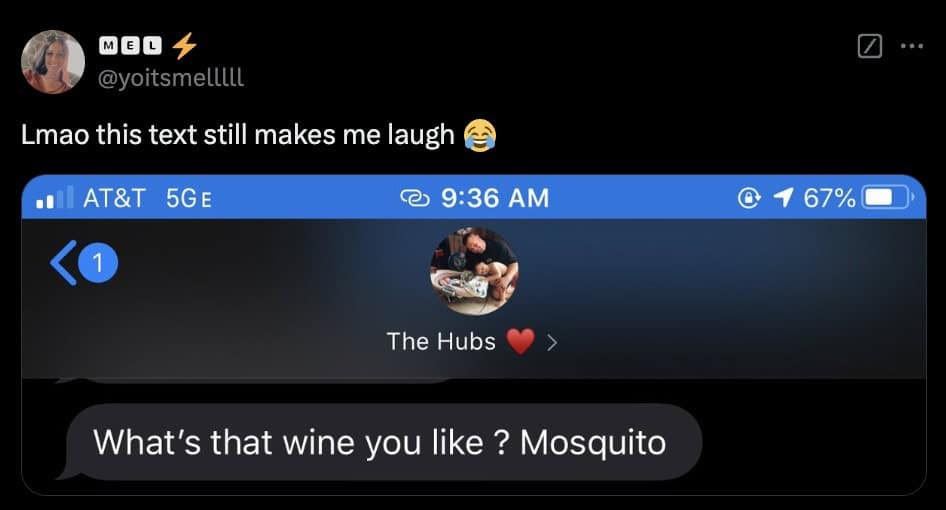Open The Hubs contact photo

click(x=474, y=271)
